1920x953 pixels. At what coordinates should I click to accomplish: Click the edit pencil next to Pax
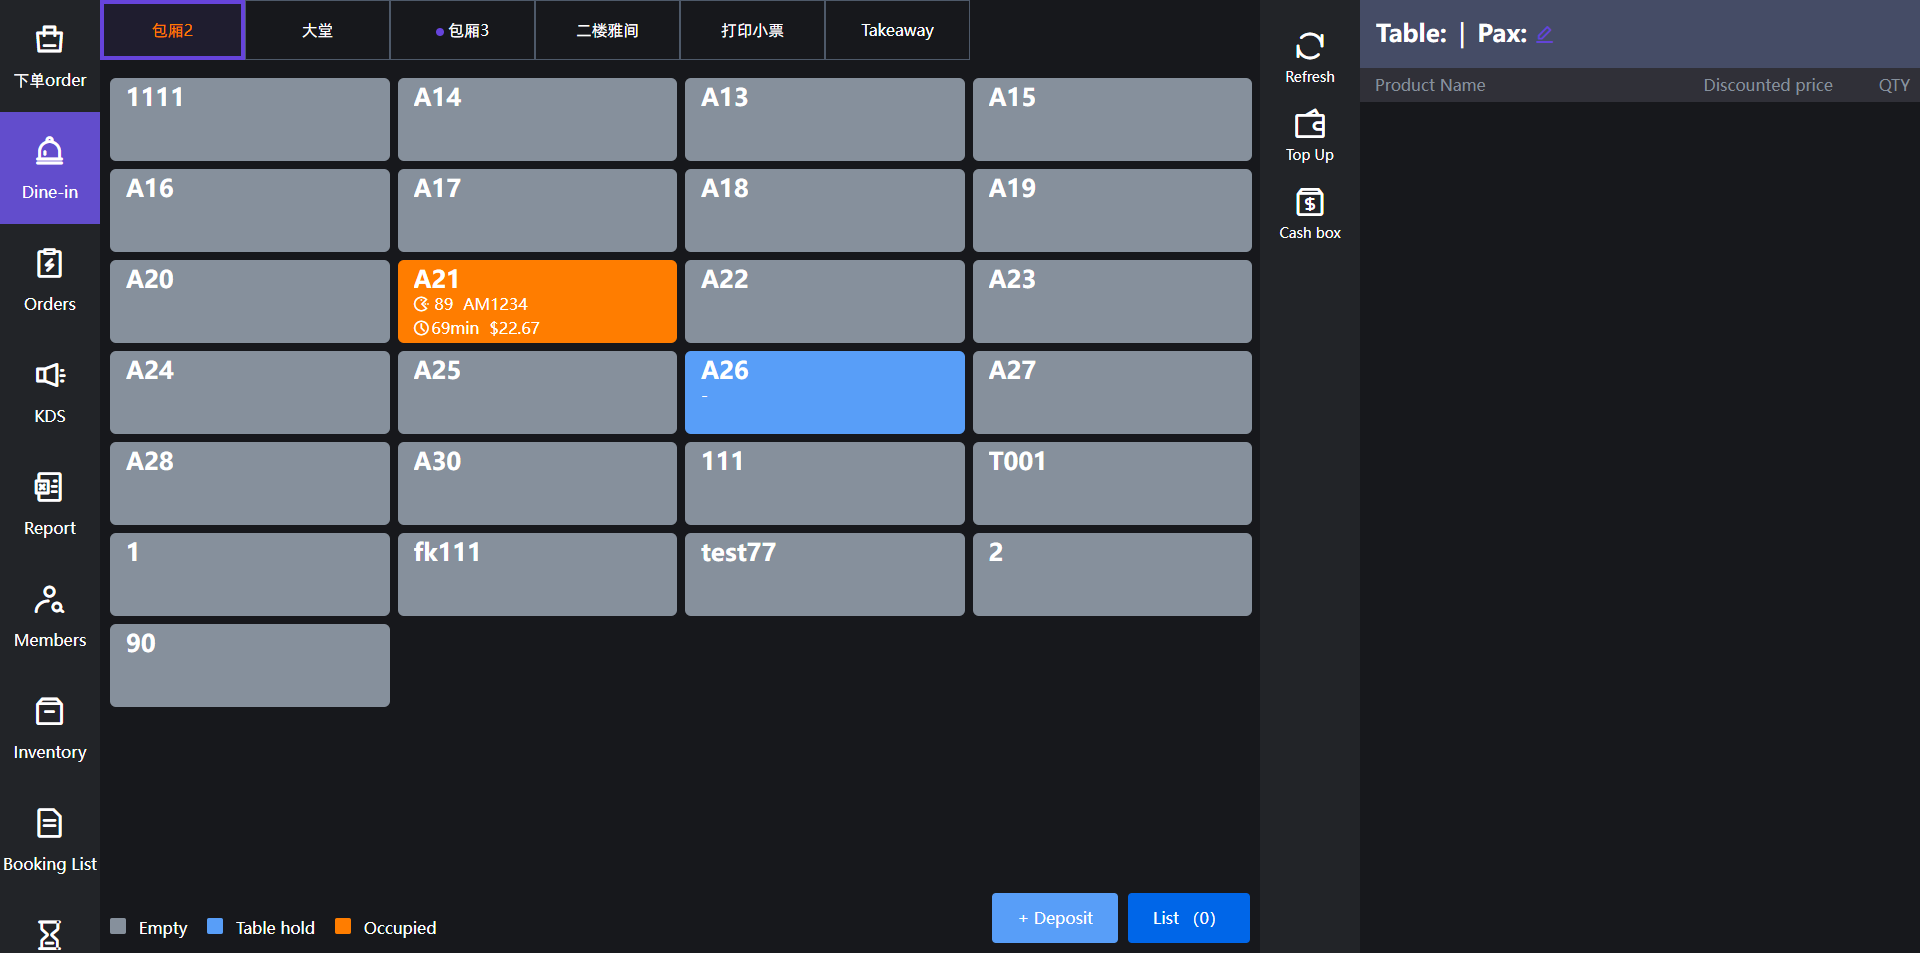1545,34
